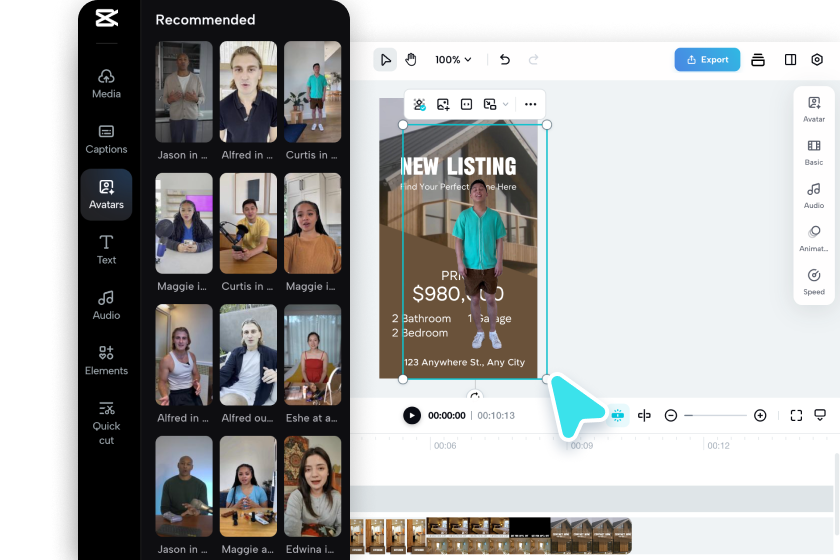Open the Media panel
Image resolution: width=840 pixels, height=560 pixels.
point(106,84)
